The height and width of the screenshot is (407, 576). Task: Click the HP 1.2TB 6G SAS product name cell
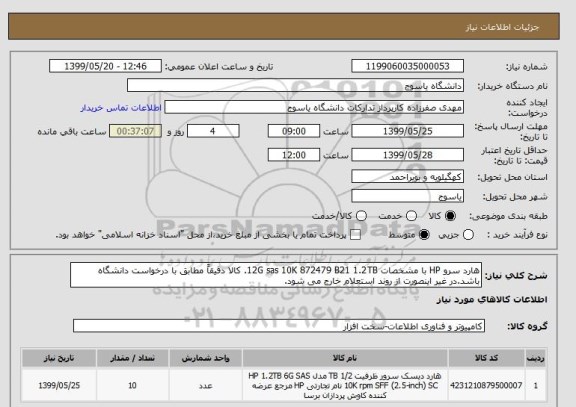pyautogui.click(x=345, y=385)
